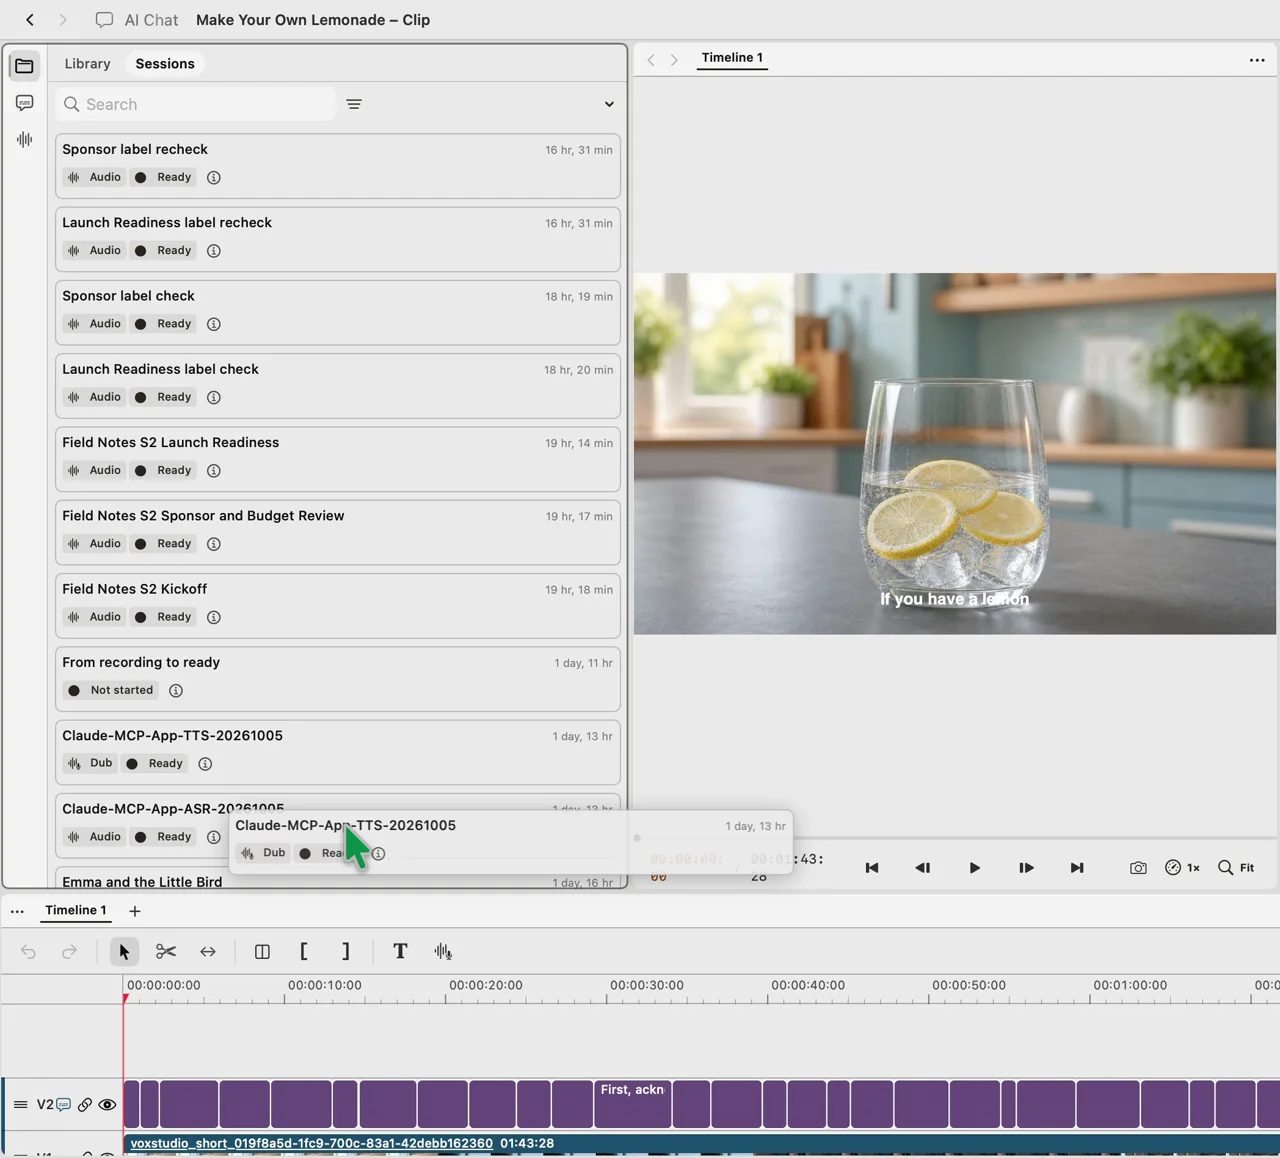Click the split clip tool icon
Viewport: 1280px width, 1158px height.
click(x=262, y=952)
